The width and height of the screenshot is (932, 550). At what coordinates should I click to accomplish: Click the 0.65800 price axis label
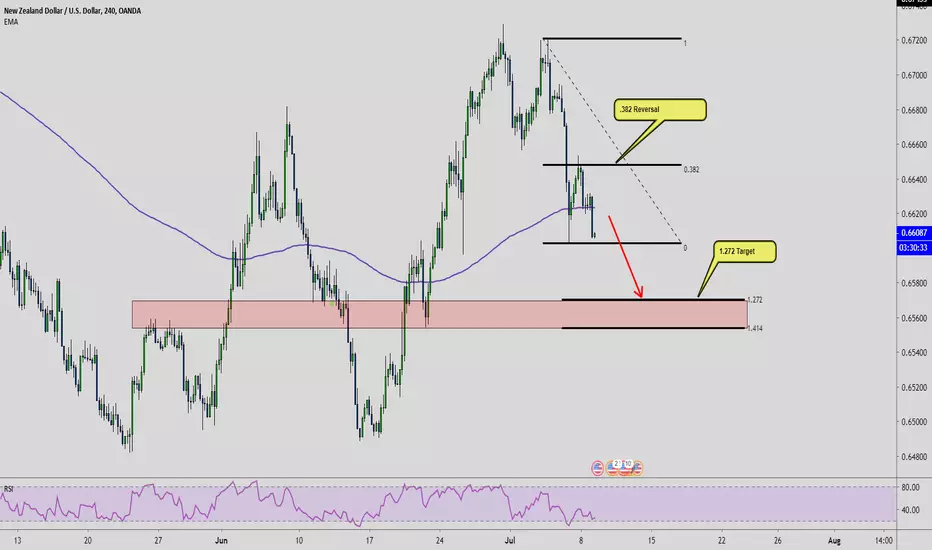(x=914, y=283)
